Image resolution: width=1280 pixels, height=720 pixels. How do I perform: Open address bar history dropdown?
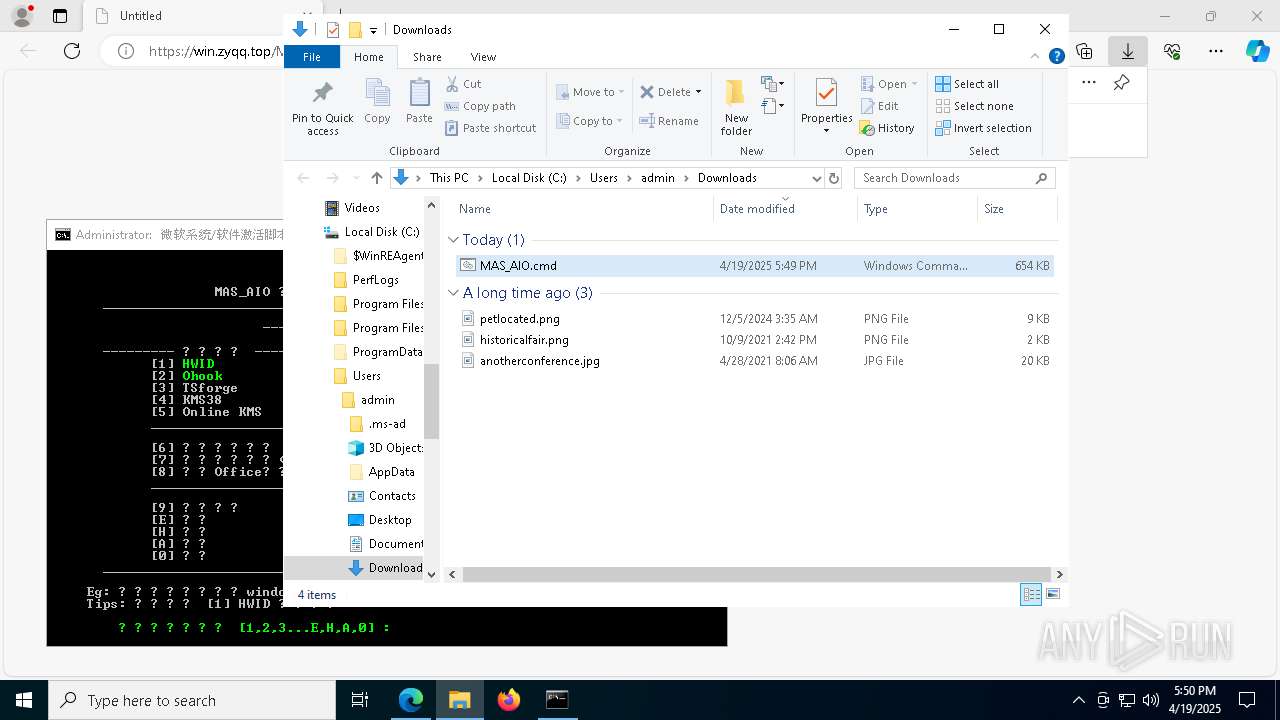click(x=816, y=178)
